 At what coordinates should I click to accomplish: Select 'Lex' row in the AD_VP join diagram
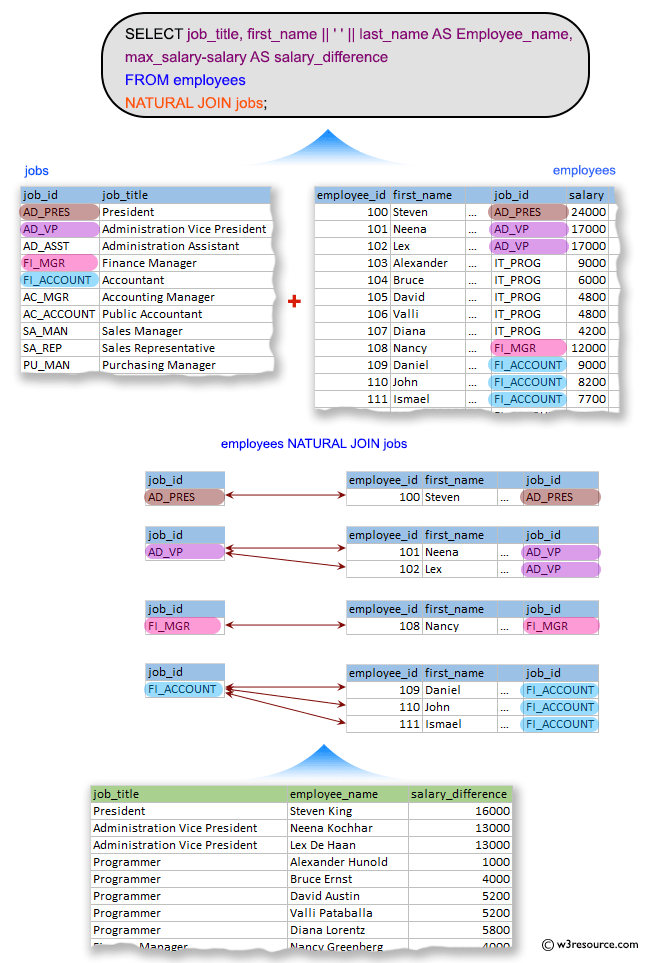click(472, 569)
